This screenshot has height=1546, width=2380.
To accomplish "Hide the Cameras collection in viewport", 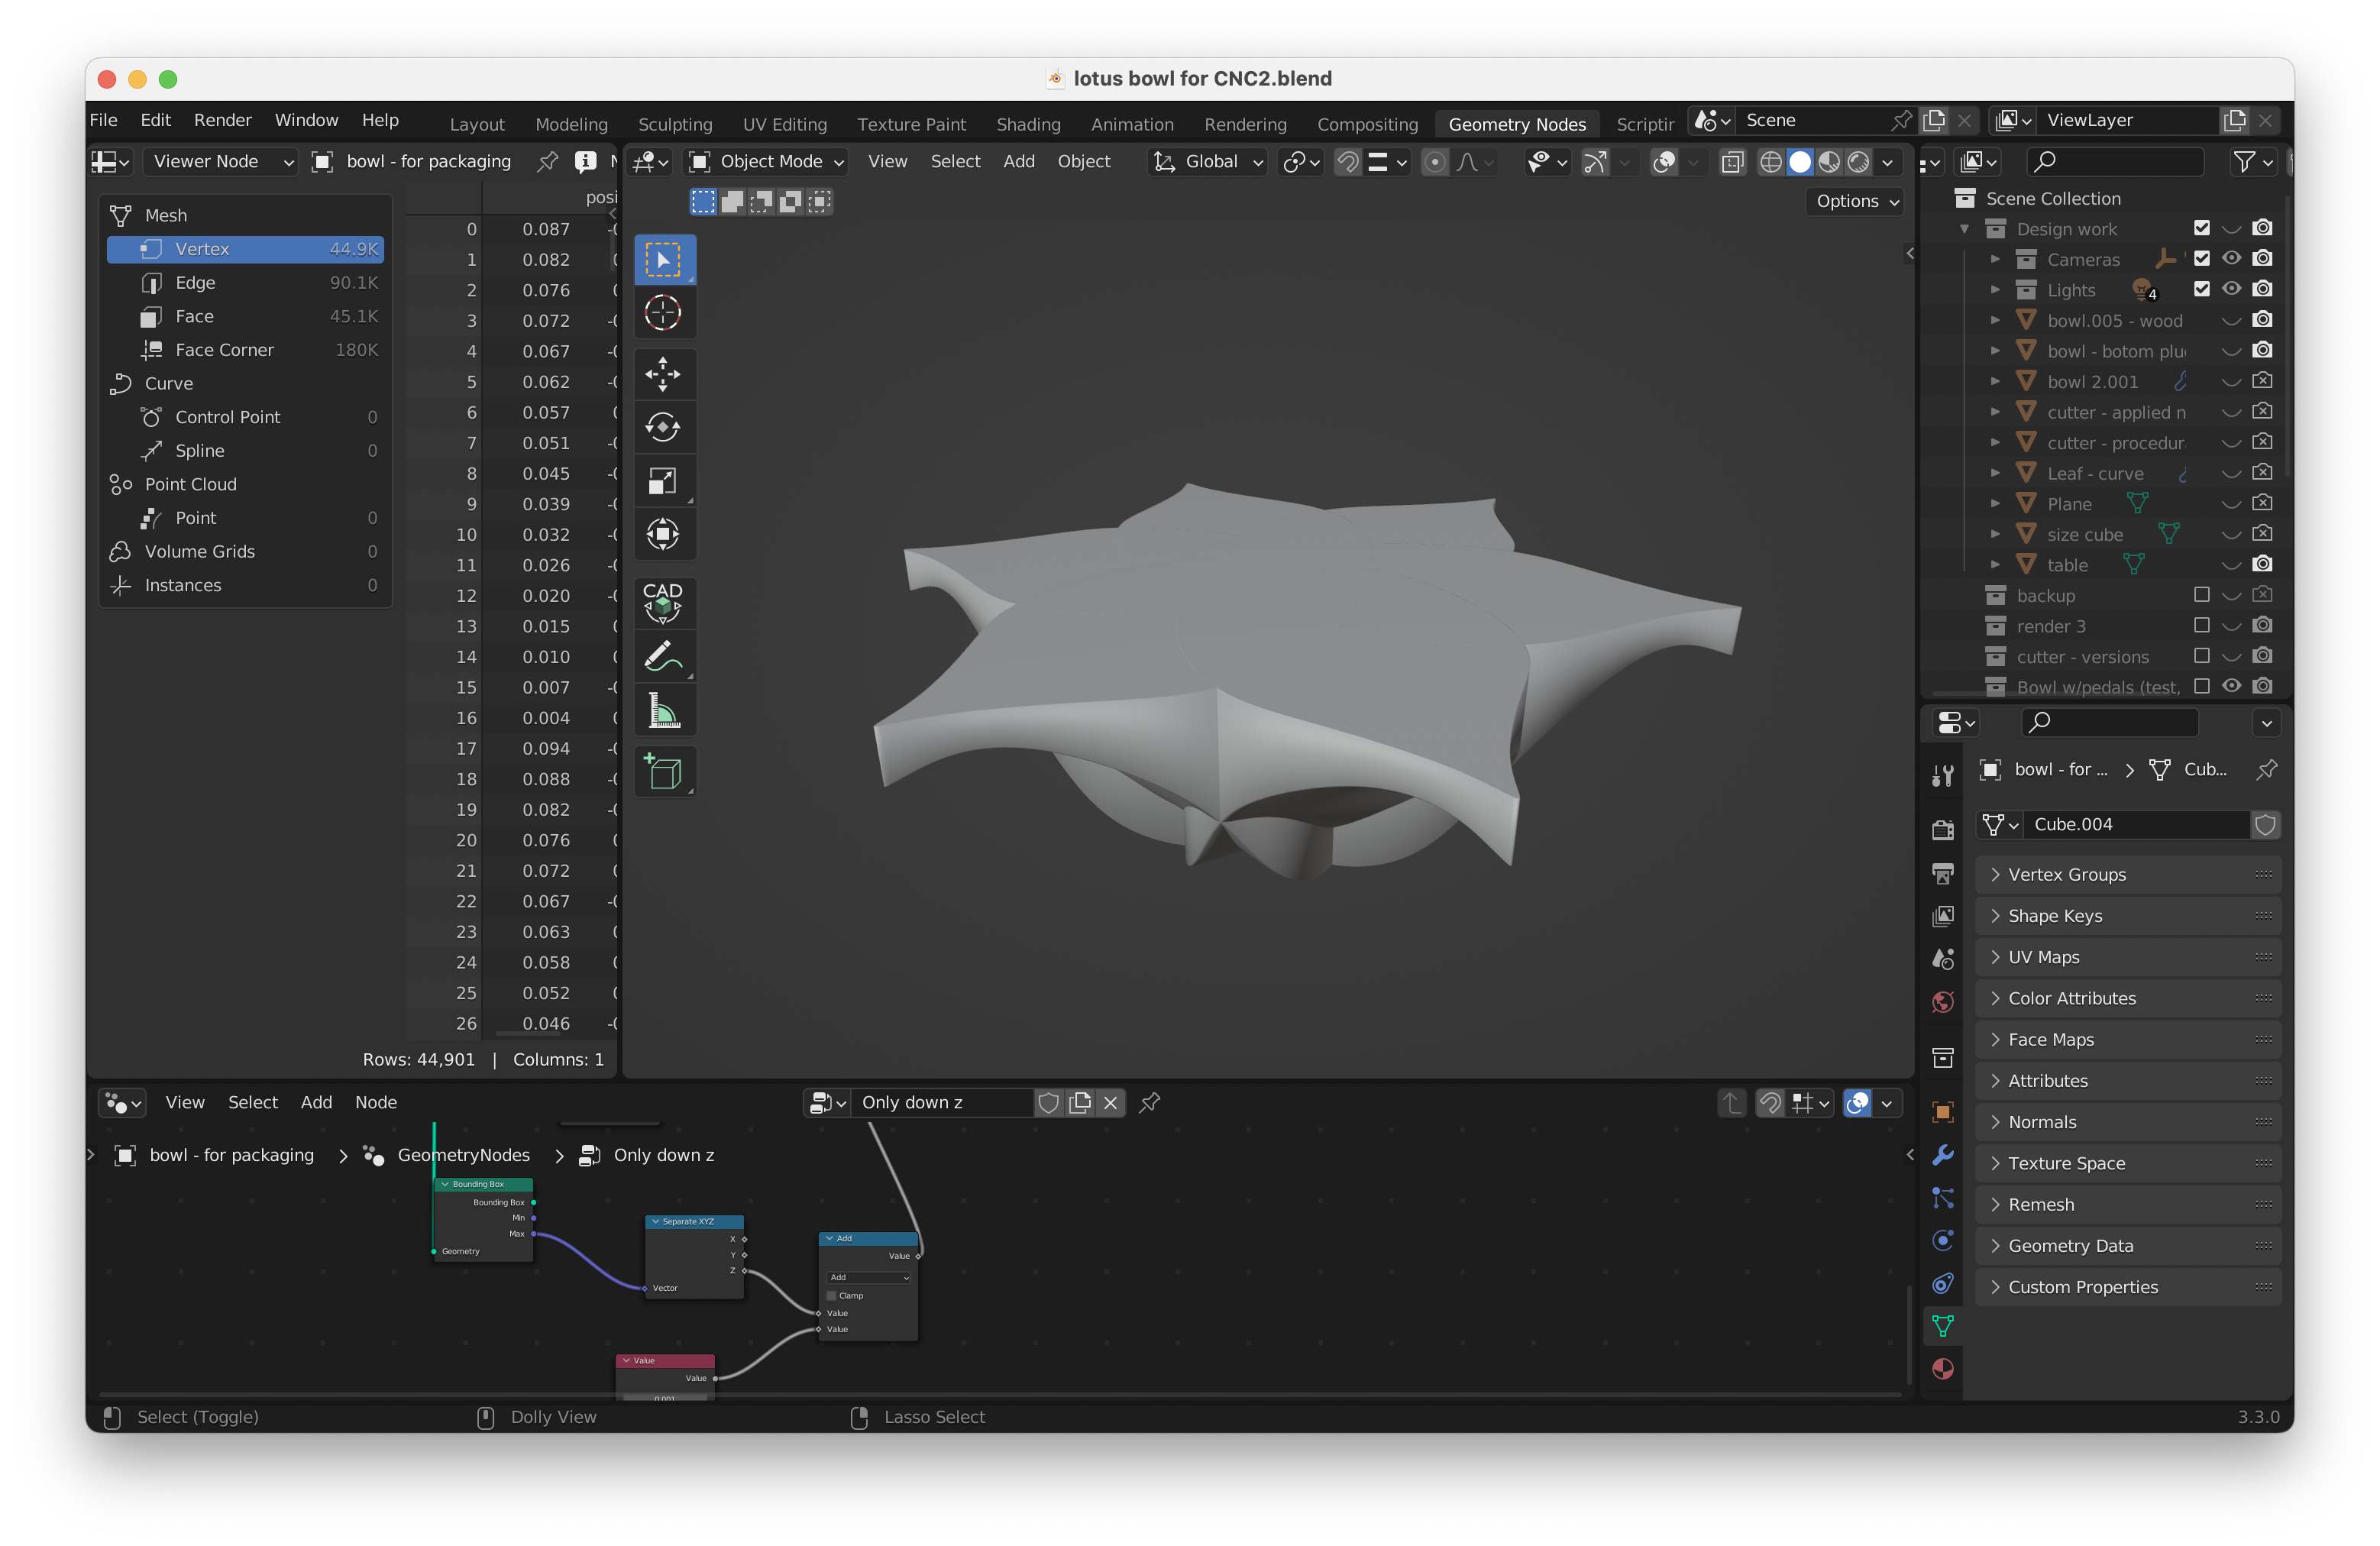I will click(2231, 258).
